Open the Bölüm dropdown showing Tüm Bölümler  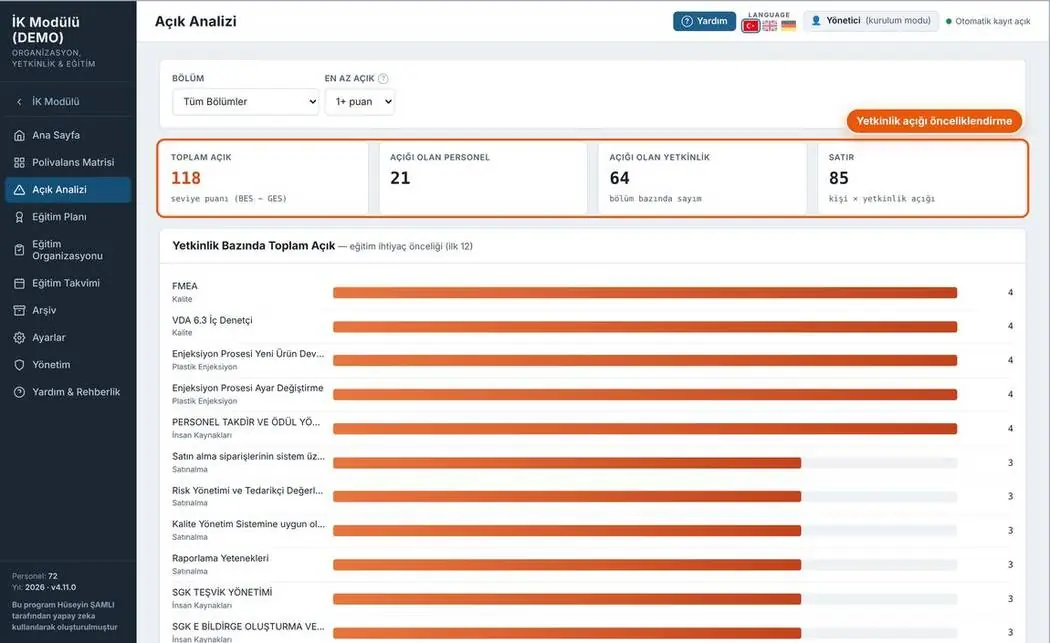coord(245,102)
